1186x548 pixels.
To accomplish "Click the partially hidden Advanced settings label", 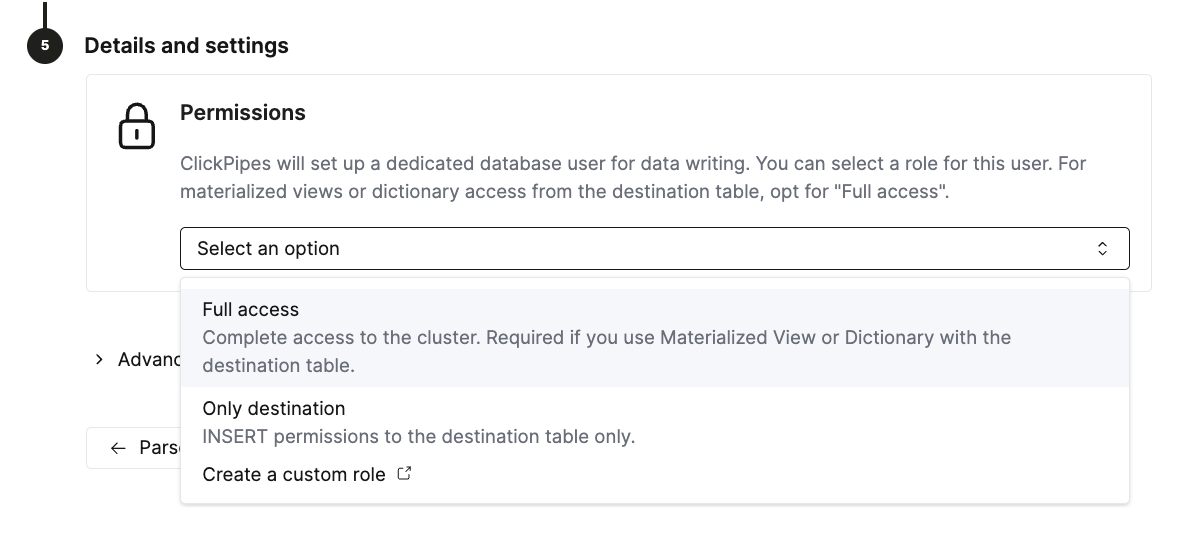I will [x=148, y=359].
